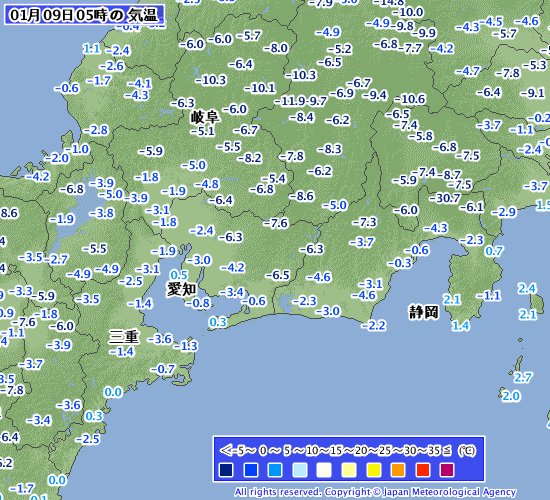Click the -1.0 temperature reading
550x500 pixels.
pyautogui.click(x=77, y=149)
